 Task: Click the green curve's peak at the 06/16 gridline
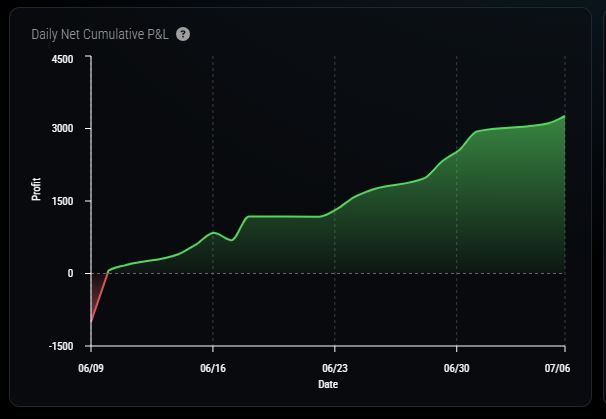(x=213, y=232)
